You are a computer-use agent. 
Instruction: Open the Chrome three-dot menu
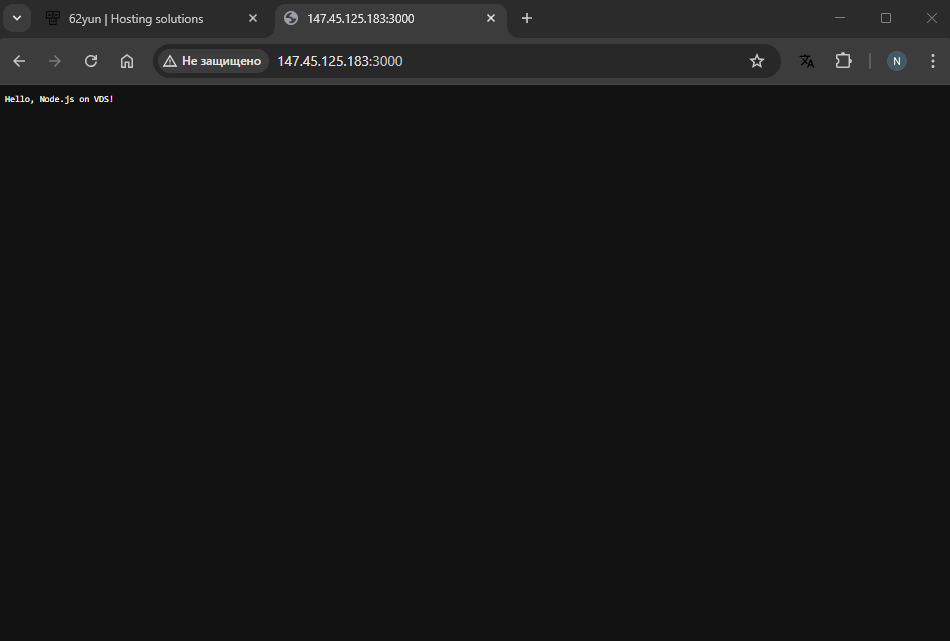(933, 61)
